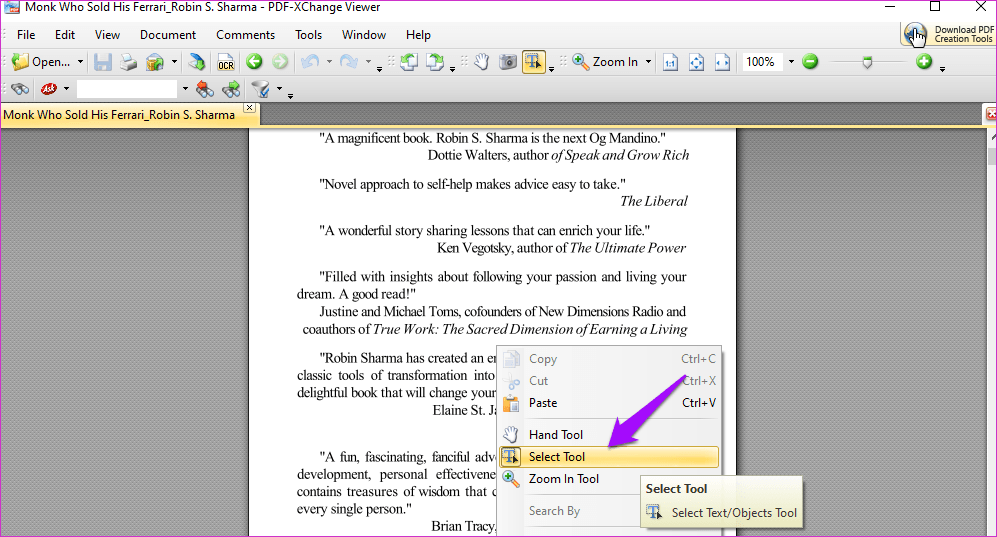
Task: Set Actual Size 1:1 page view
Action: (670, 62)
